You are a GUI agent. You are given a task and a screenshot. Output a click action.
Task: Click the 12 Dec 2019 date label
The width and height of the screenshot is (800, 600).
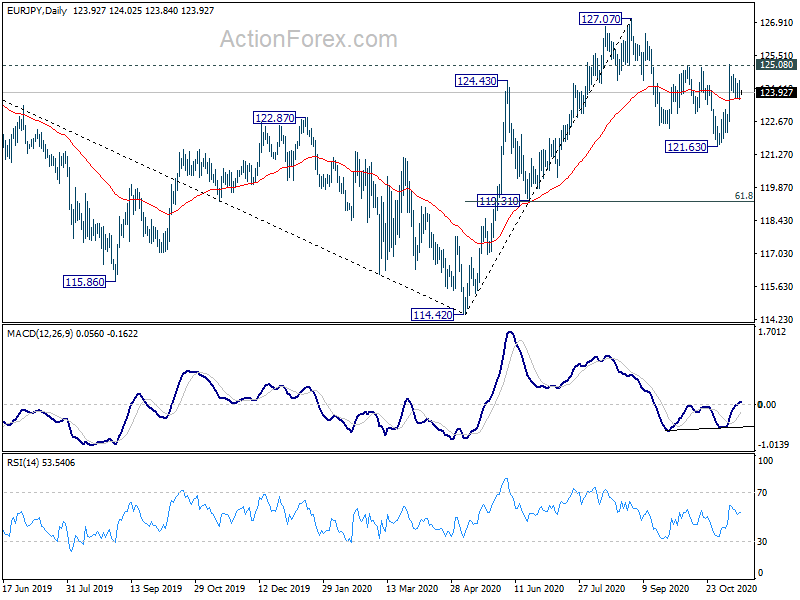284,589
